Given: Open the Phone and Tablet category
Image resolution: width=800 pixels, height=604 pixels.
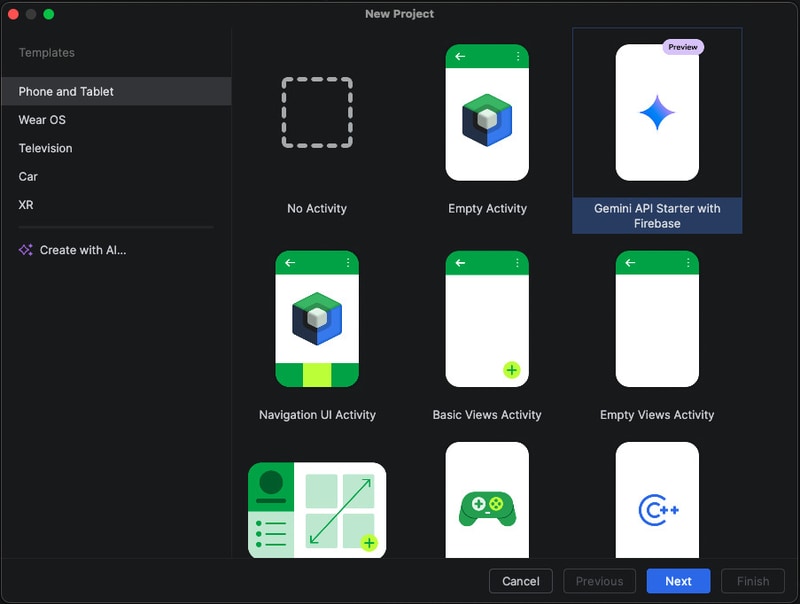Looking at the screenshot, I should 66,91.
